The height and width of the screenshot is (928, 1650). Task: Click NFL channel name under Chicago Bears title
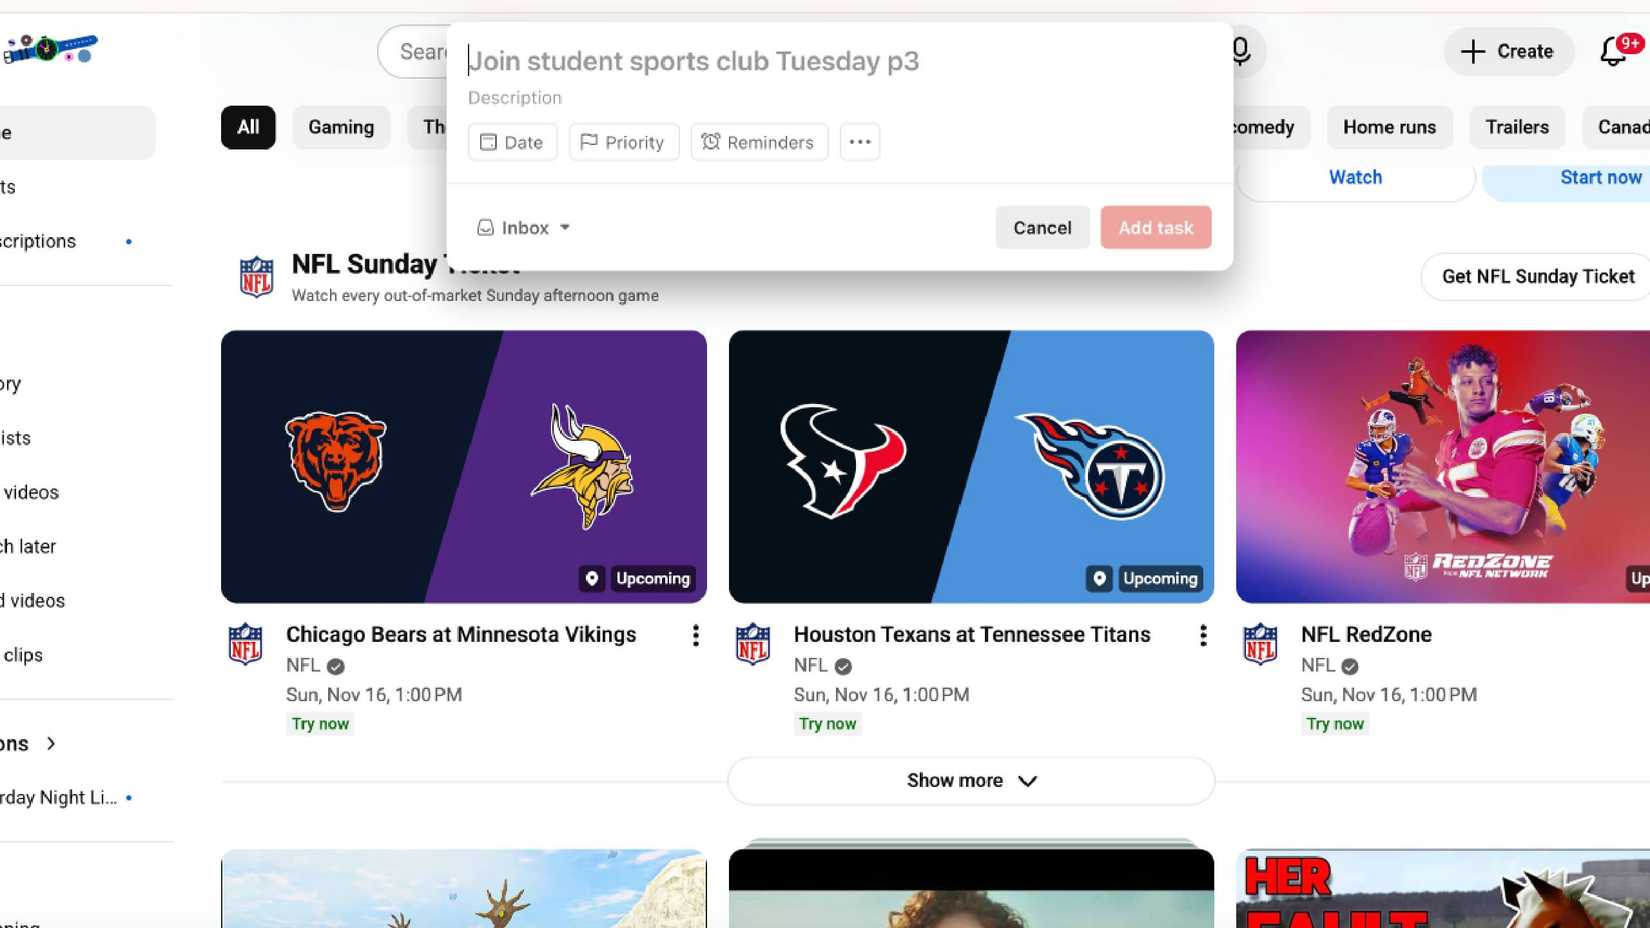(x=303, y=666)
